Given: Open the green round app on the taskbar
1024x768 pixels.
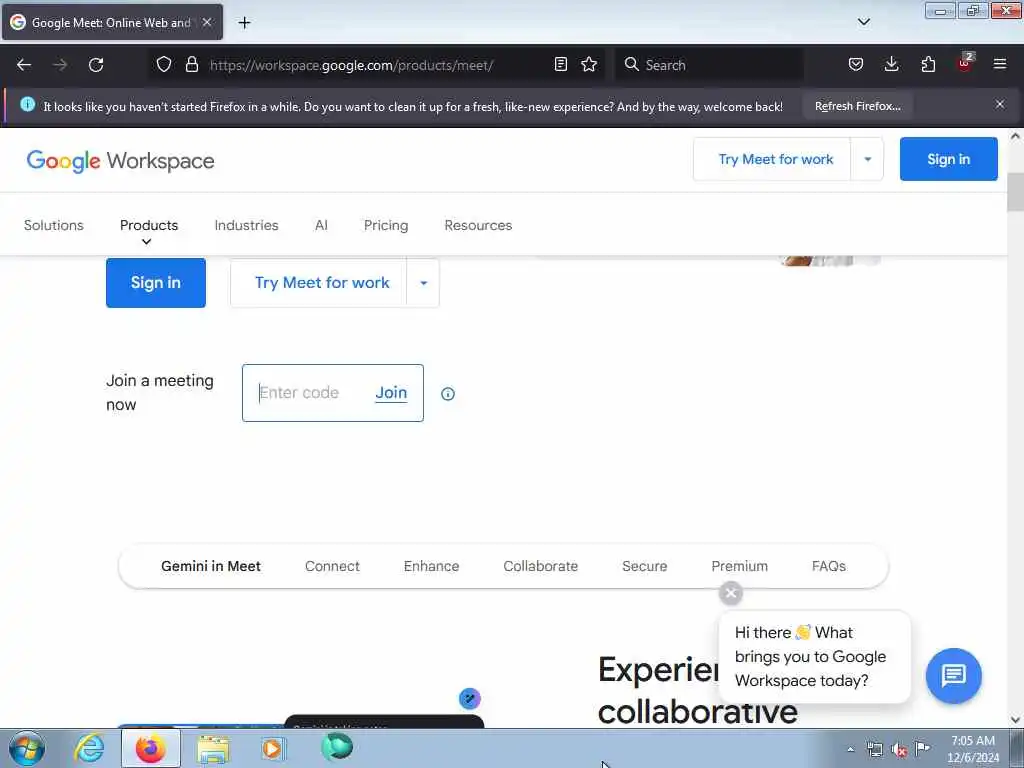Looking at the screenshot, I should [x=337, y=747].
